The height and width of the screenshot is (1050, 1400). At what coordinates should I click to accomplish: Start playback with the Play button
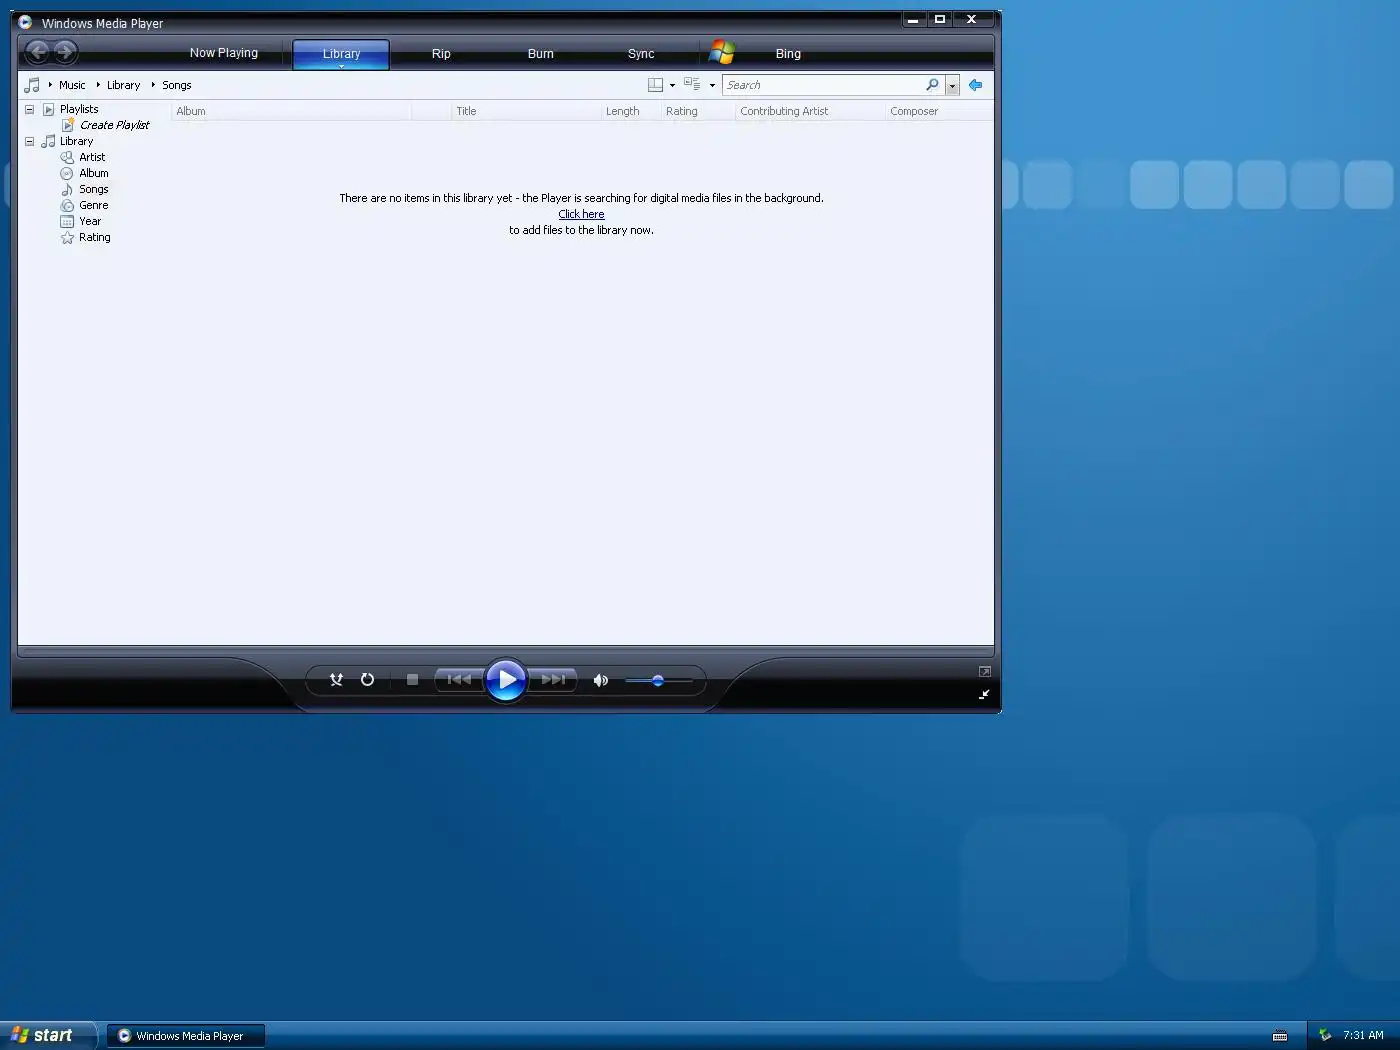[x=506, y=680]
